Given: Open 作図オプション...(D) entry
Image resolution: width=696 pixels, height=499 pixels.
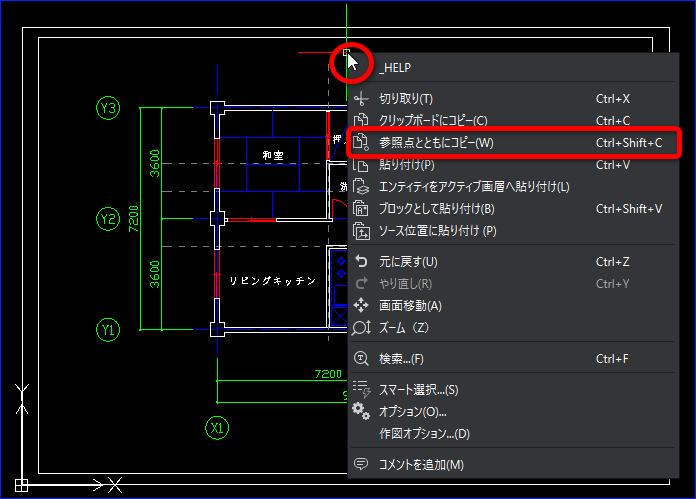Looking at the screenshot, I should (x=513, y=433).
